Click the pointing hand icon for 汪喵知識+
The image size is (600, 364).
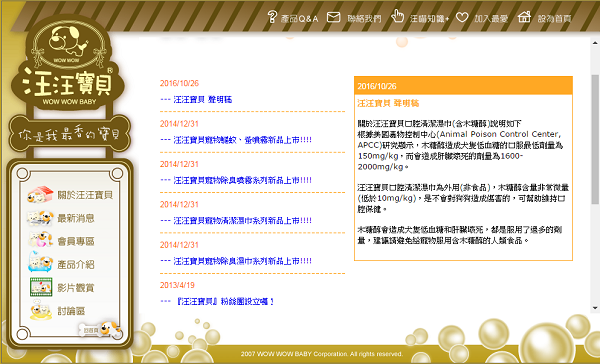click(398, 16)
